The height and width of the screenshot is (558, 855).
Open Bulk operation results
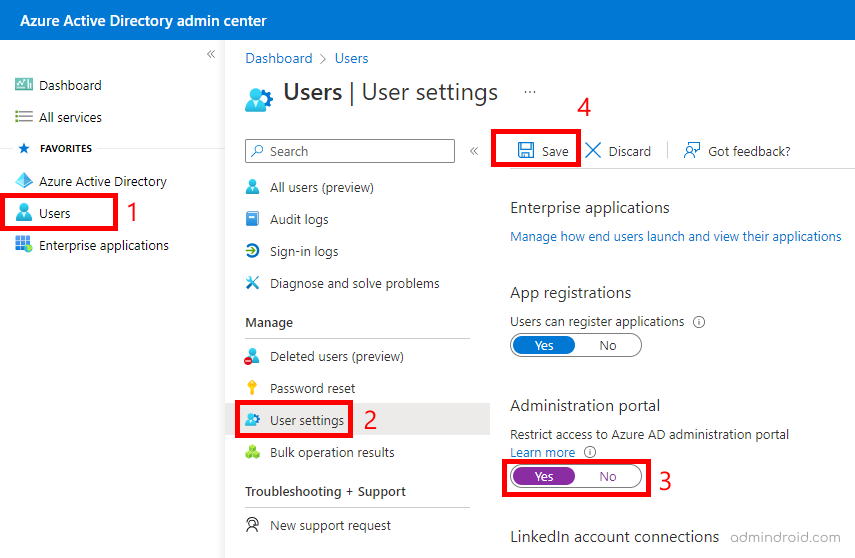[x=332, y=453]
